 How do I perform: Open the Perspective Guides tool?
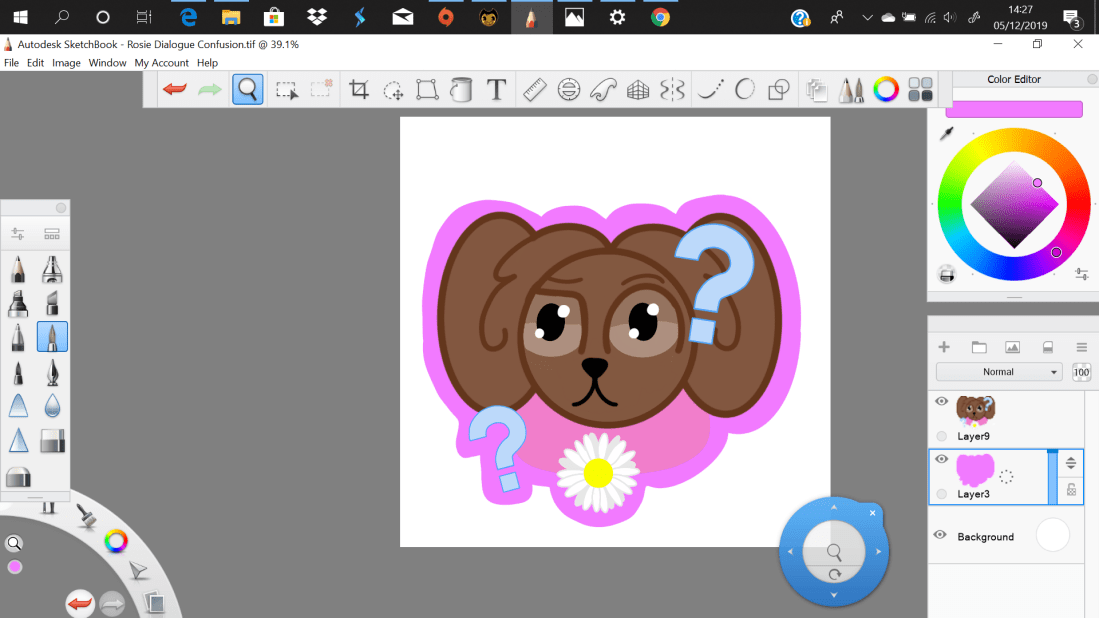[638, 90]
